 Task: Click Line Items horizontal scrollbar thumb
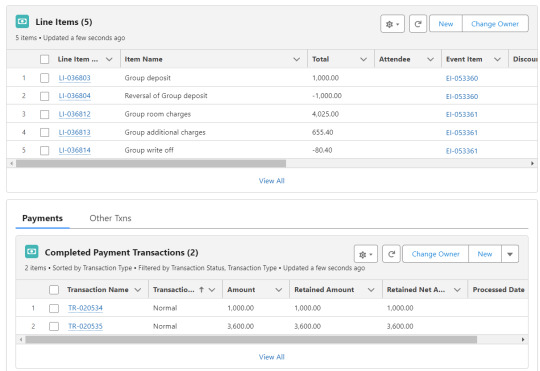point(151,163)
